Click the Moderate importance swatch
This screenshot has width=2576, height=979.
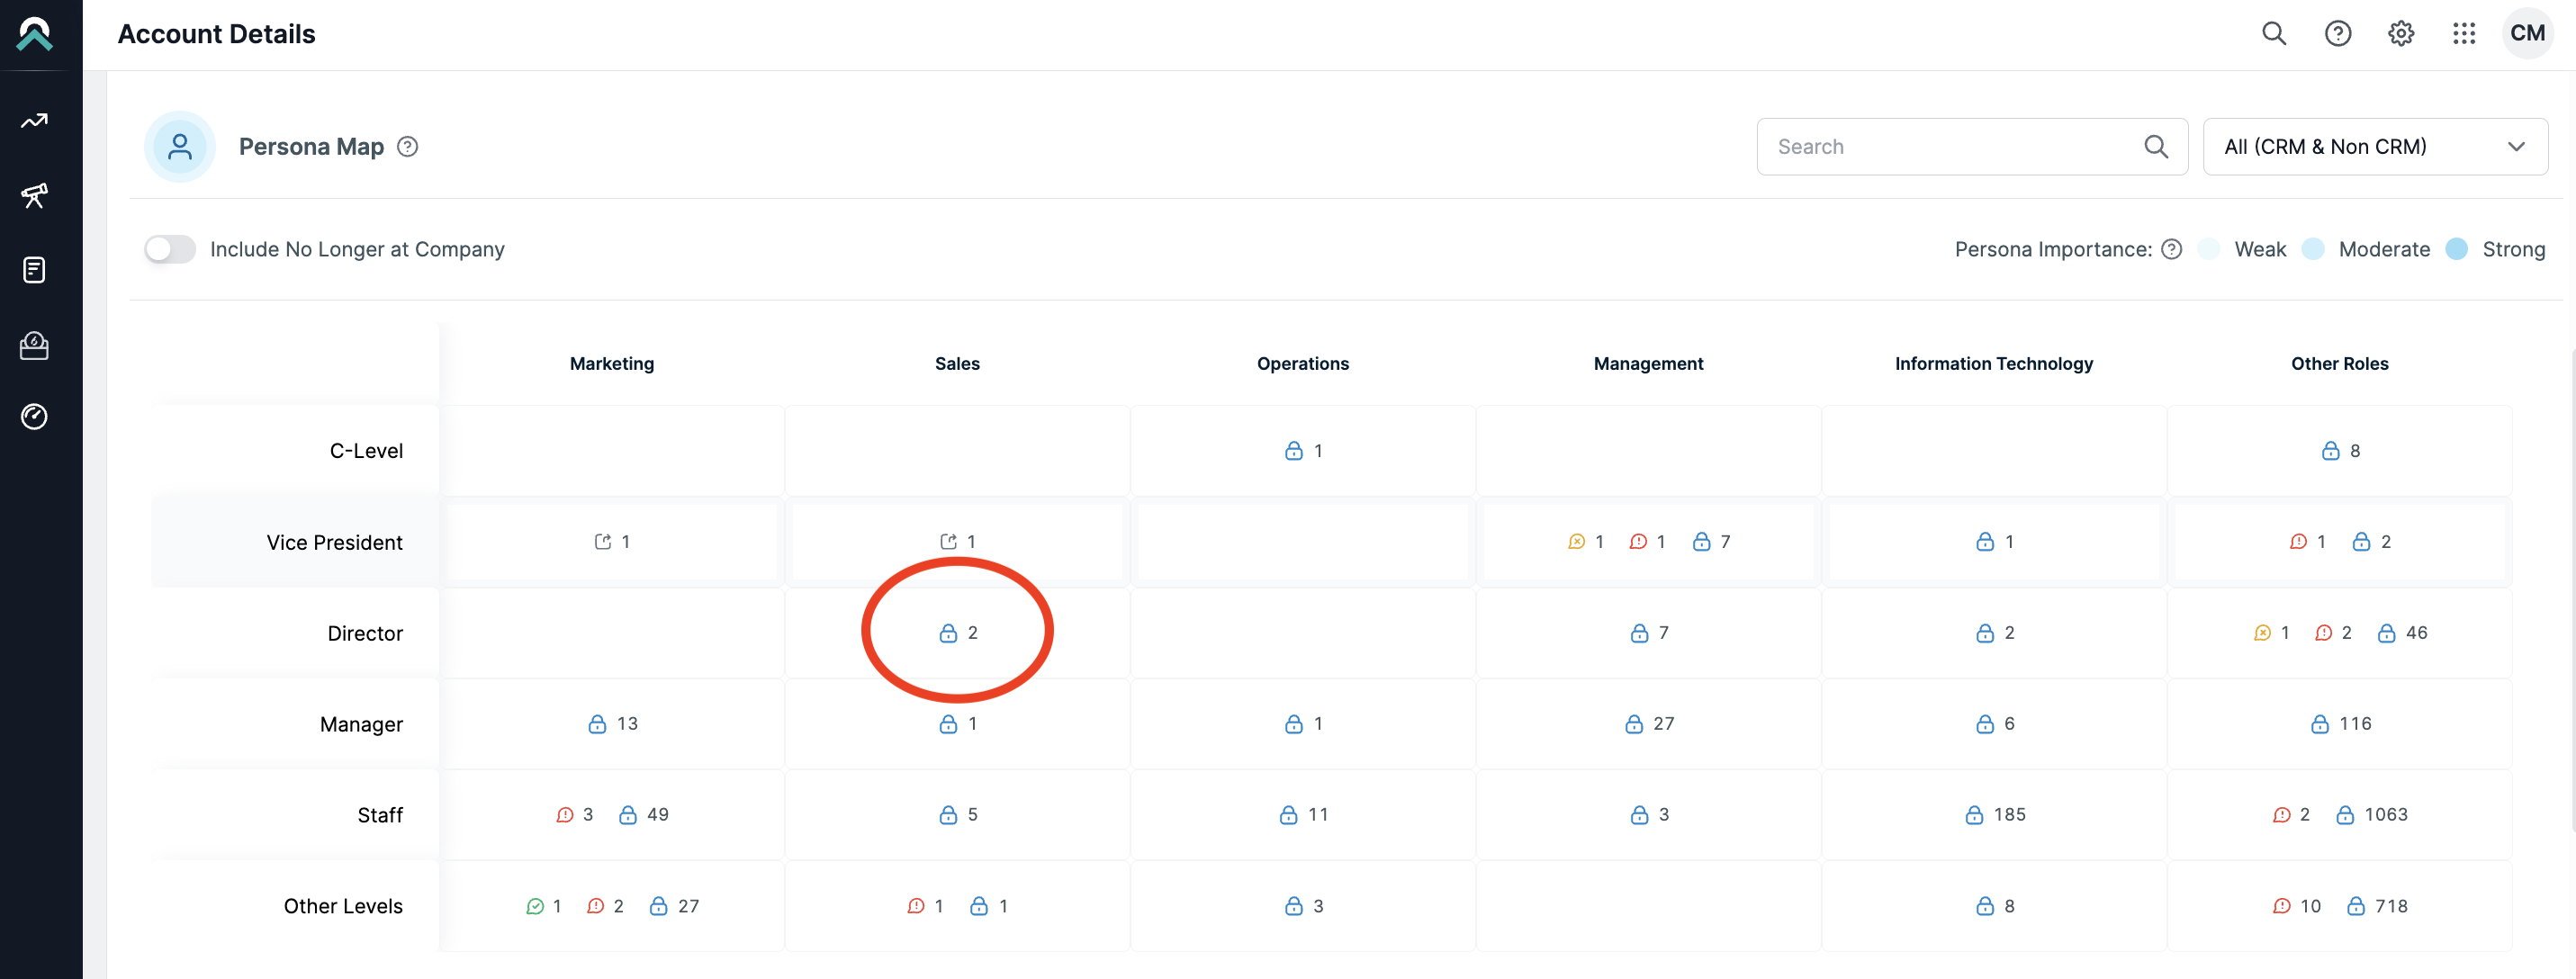[x=2313, y=250]
